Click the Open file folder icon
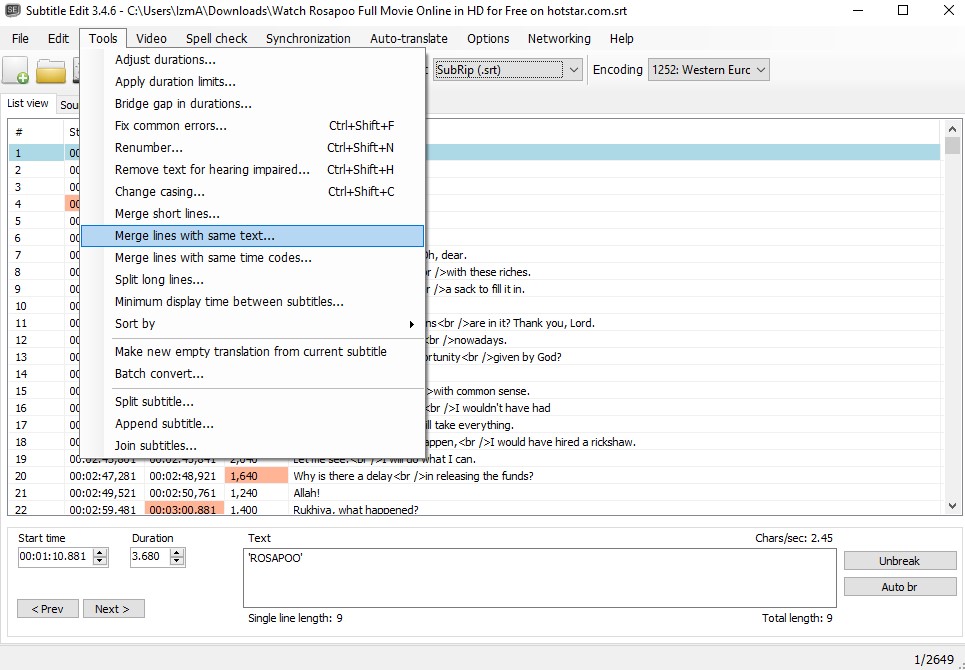This screenshot has height=670, width=965. click(x=51, y=71)
